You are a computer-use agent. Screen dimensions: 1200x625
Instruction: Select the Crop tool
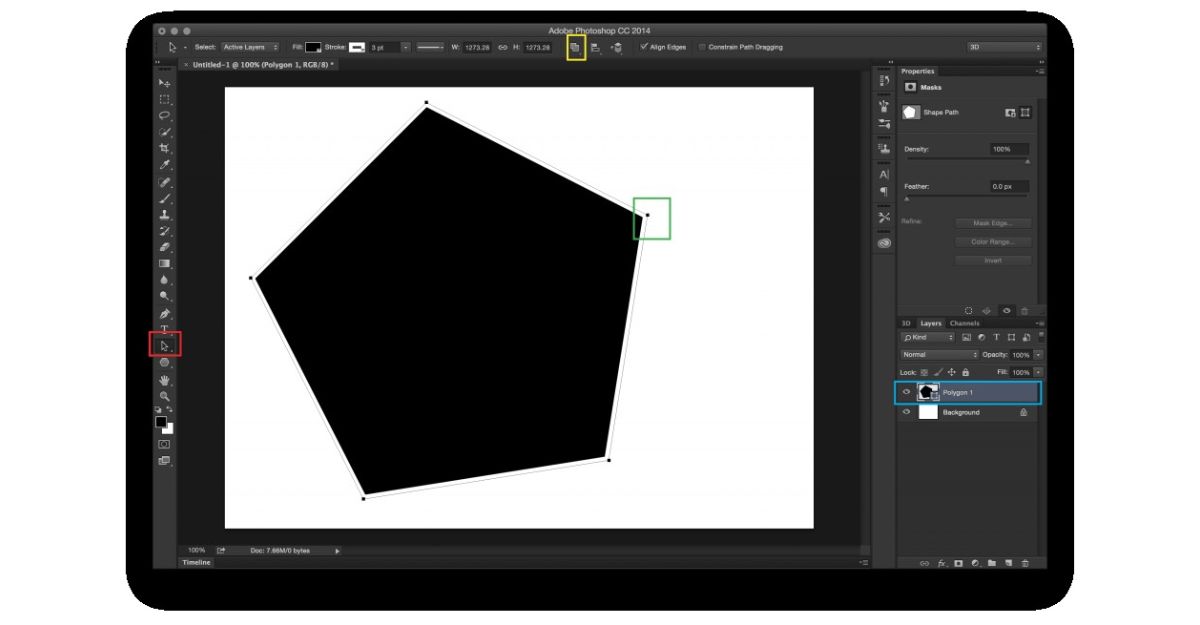tap(164, 148)
